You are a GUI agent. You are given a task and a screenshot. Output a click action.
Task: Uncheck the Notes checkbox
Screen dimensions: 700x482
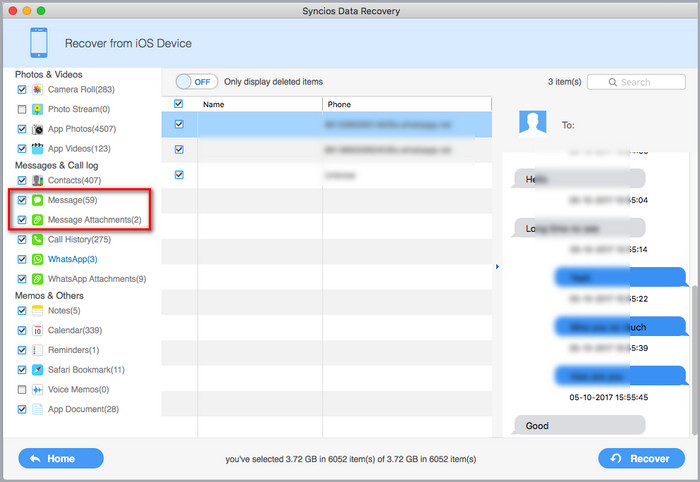point(21,311)
